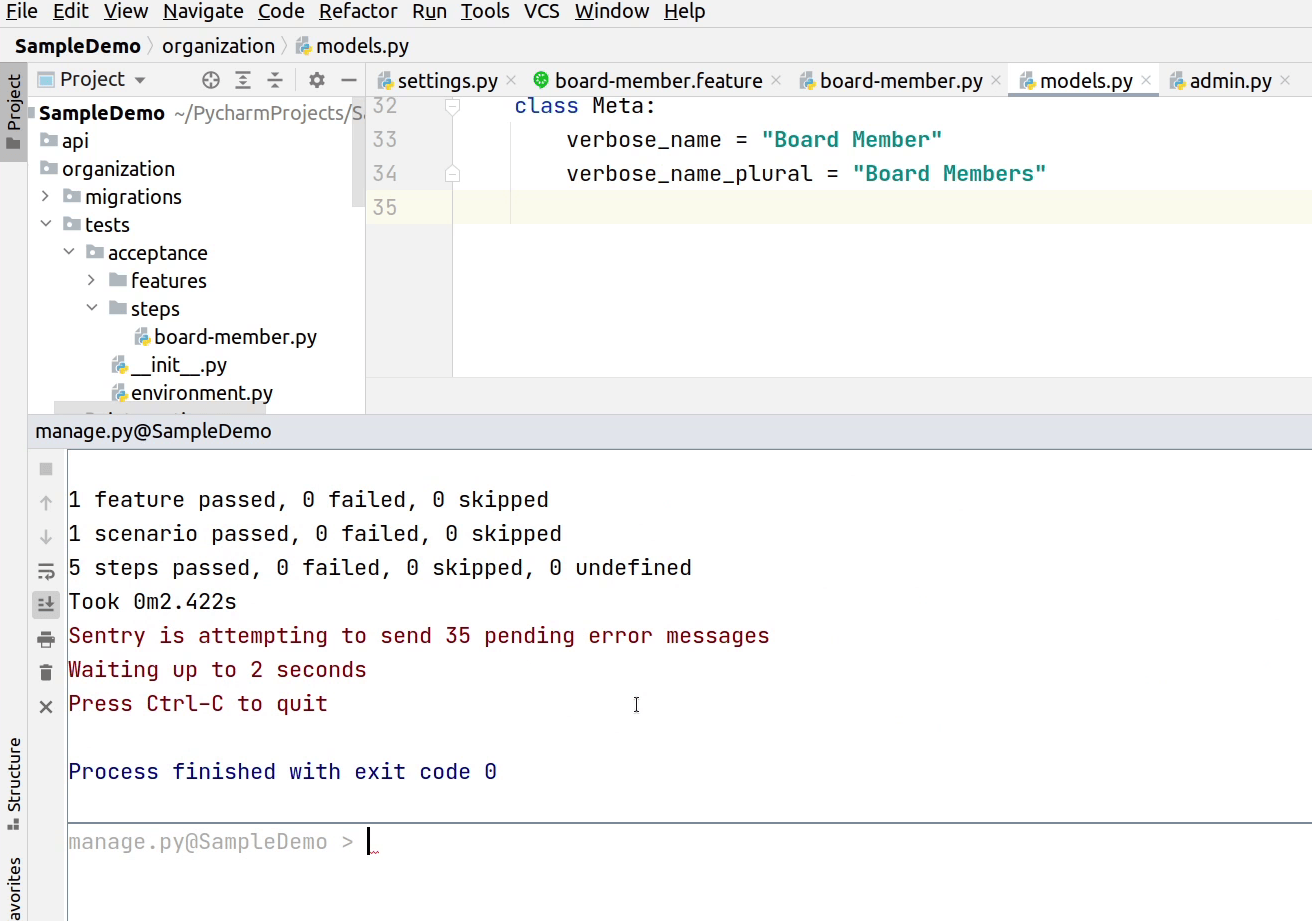Open the Project view dropdown
This screenshot has width=1312, height=921.
139,80
